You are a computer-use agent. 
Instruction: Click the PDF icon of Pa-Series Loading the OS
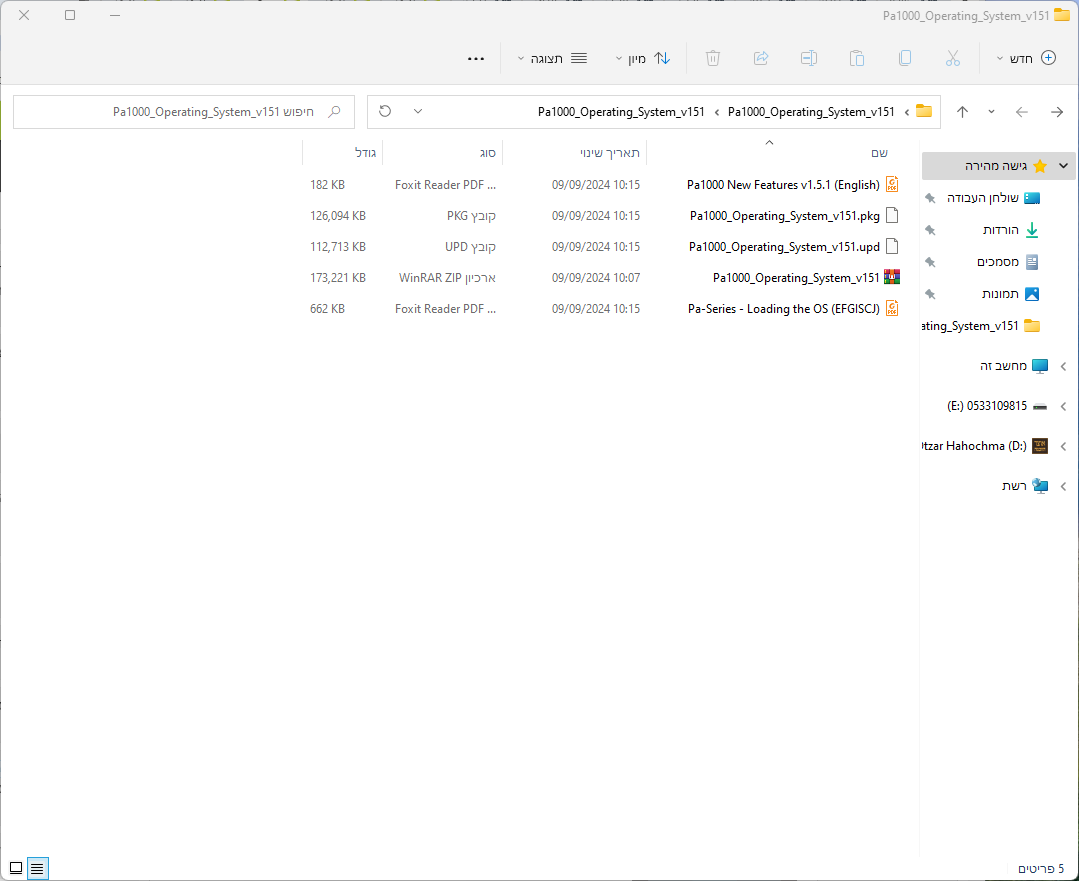coord(892,308)
